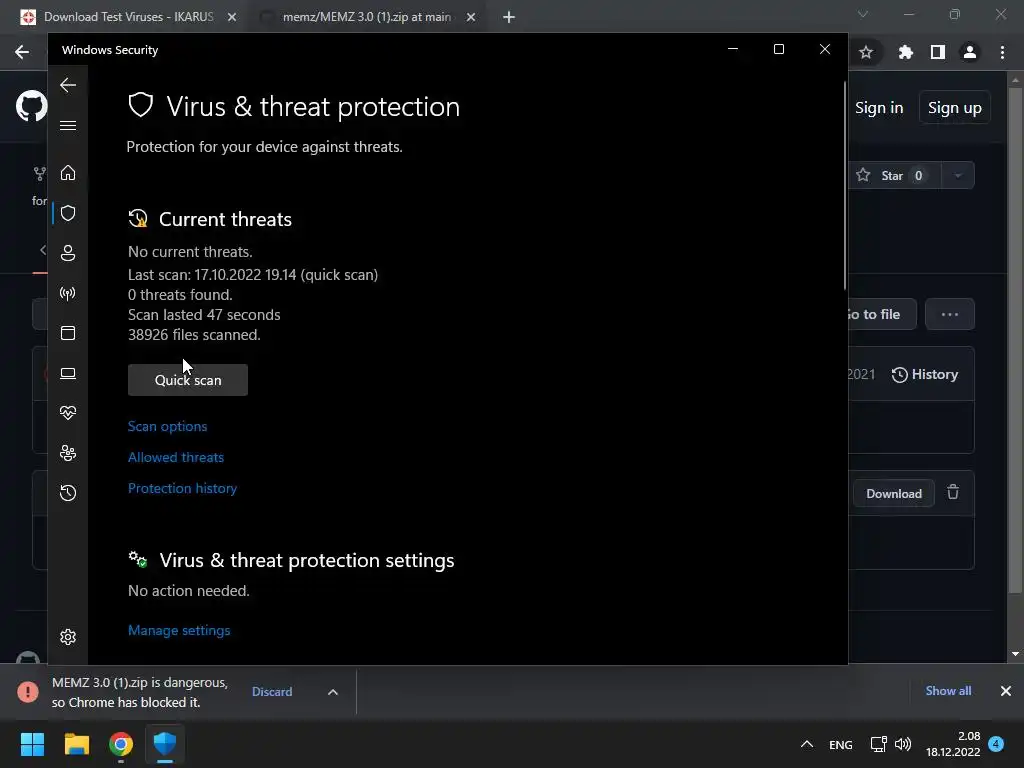Open Chrome from taskbar
The width and height of the screenshot is (1024, 768).
click(121, 744)
